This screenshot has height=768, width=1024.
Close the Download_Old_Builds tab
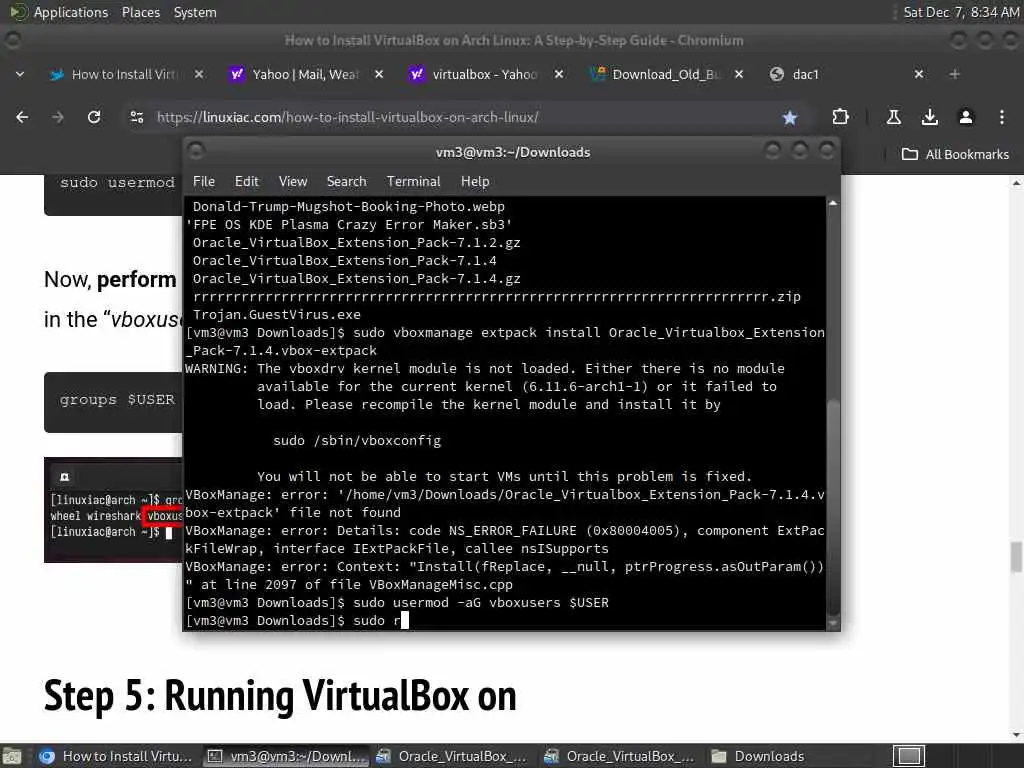739,74
